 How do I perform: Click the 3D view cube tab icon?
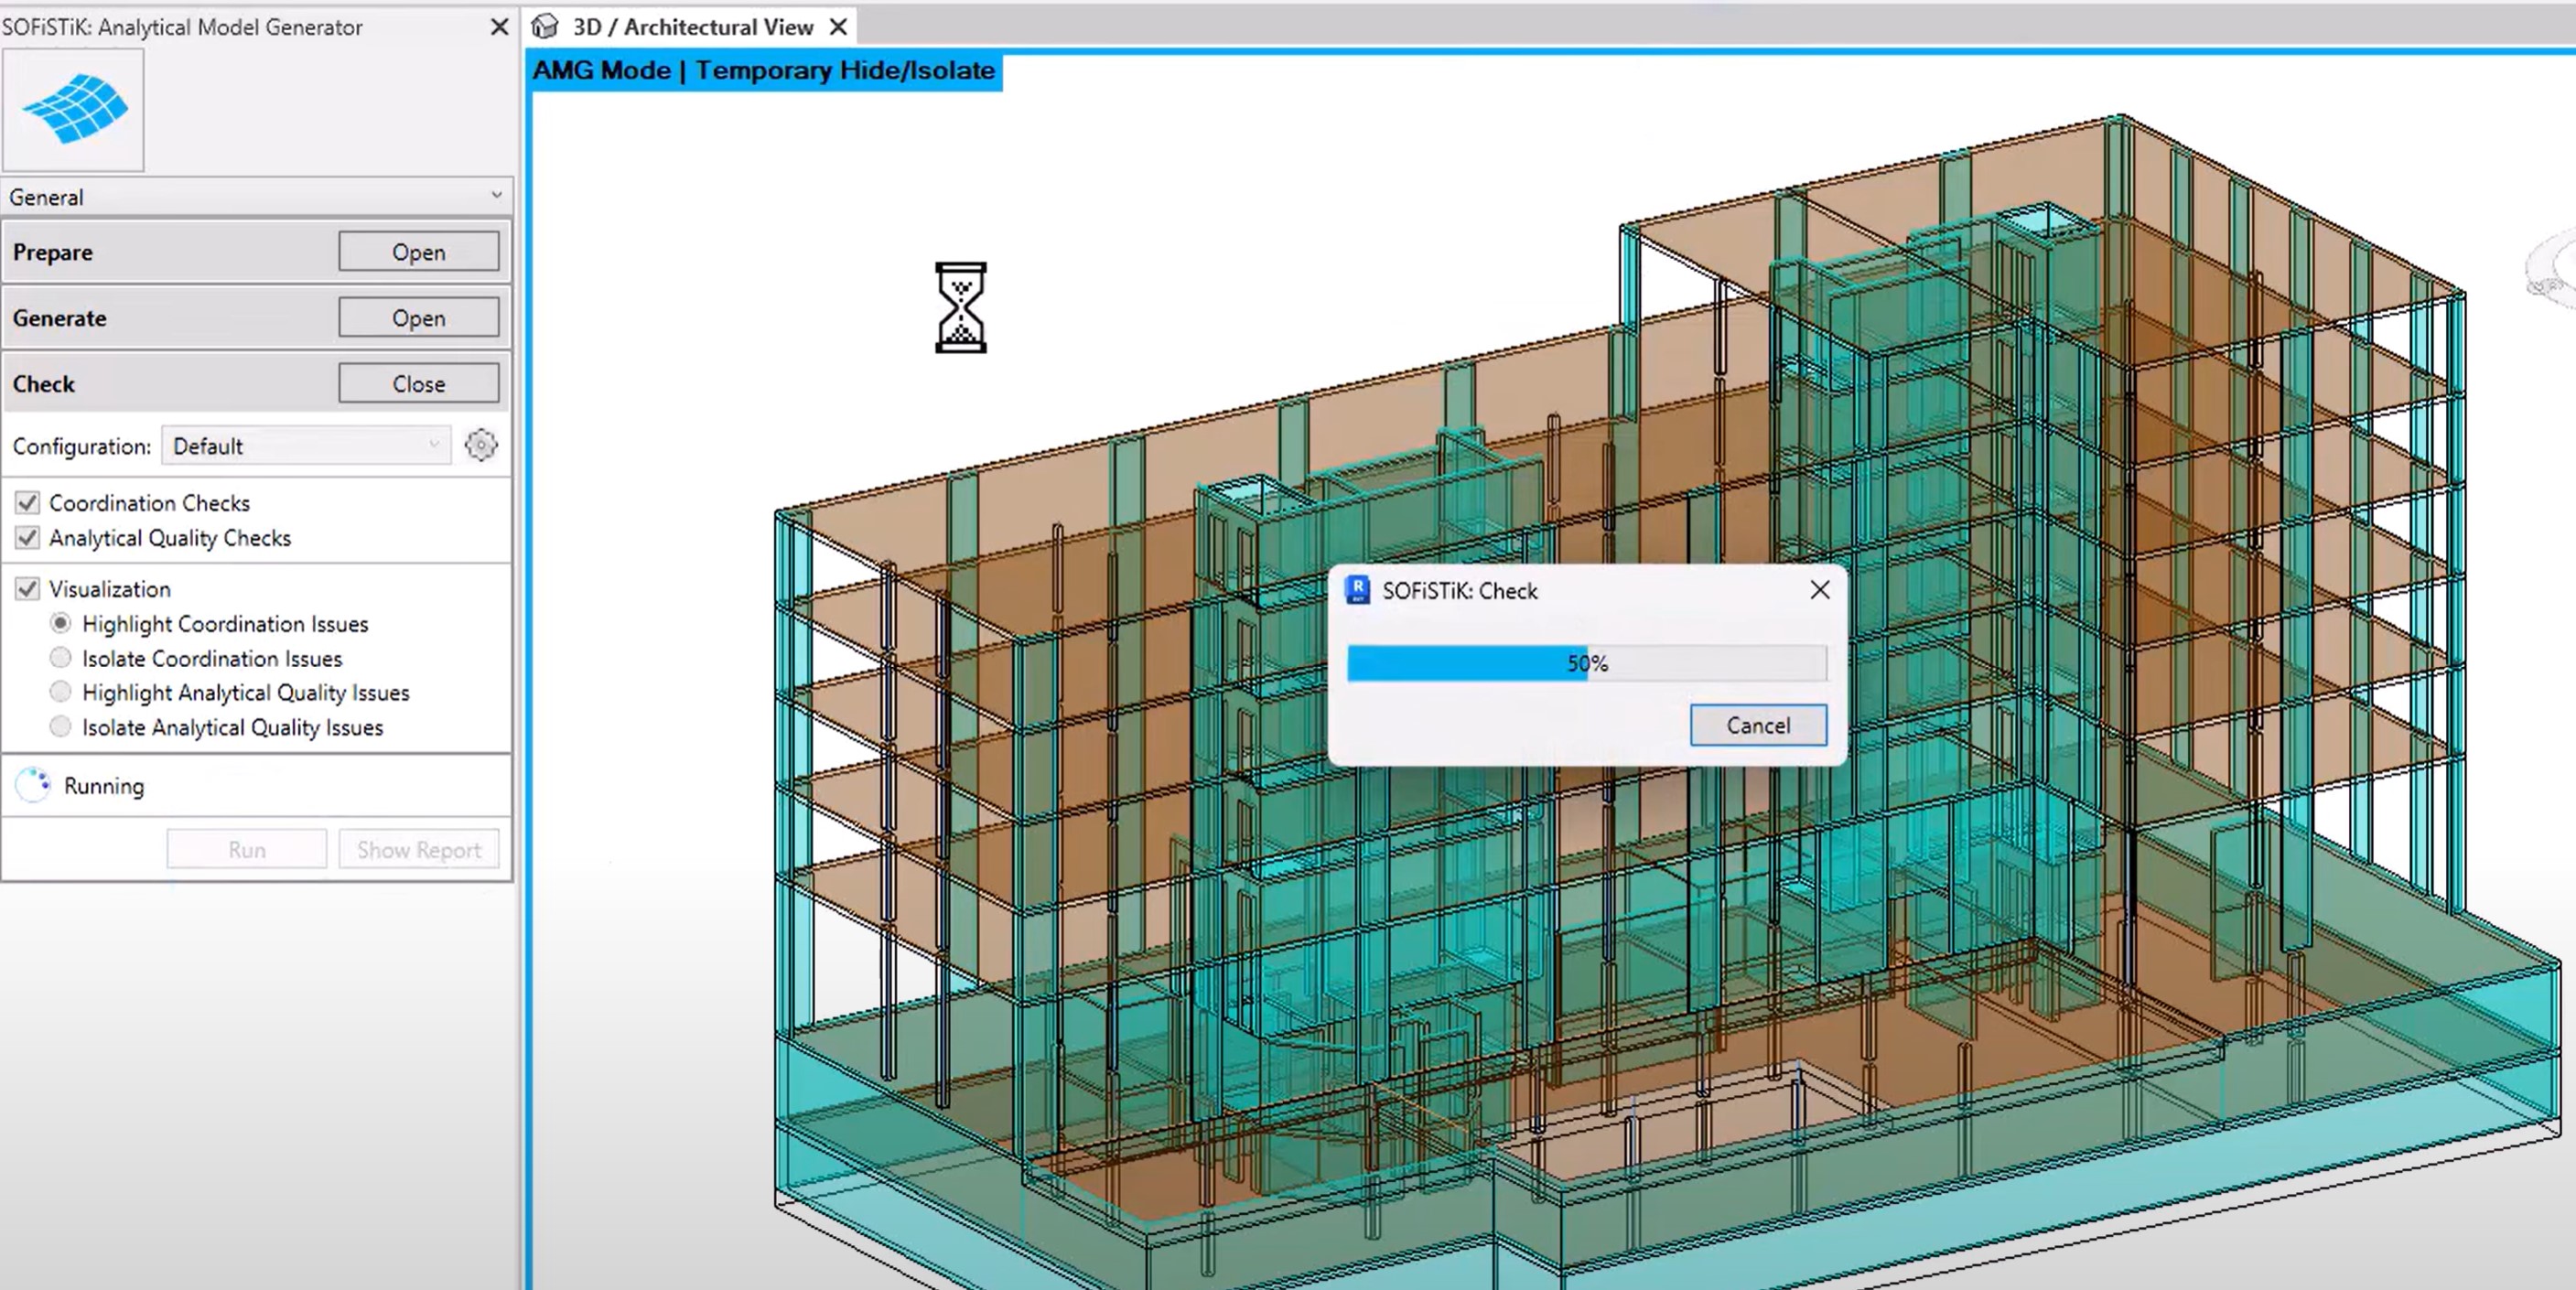tap(545, 27)
